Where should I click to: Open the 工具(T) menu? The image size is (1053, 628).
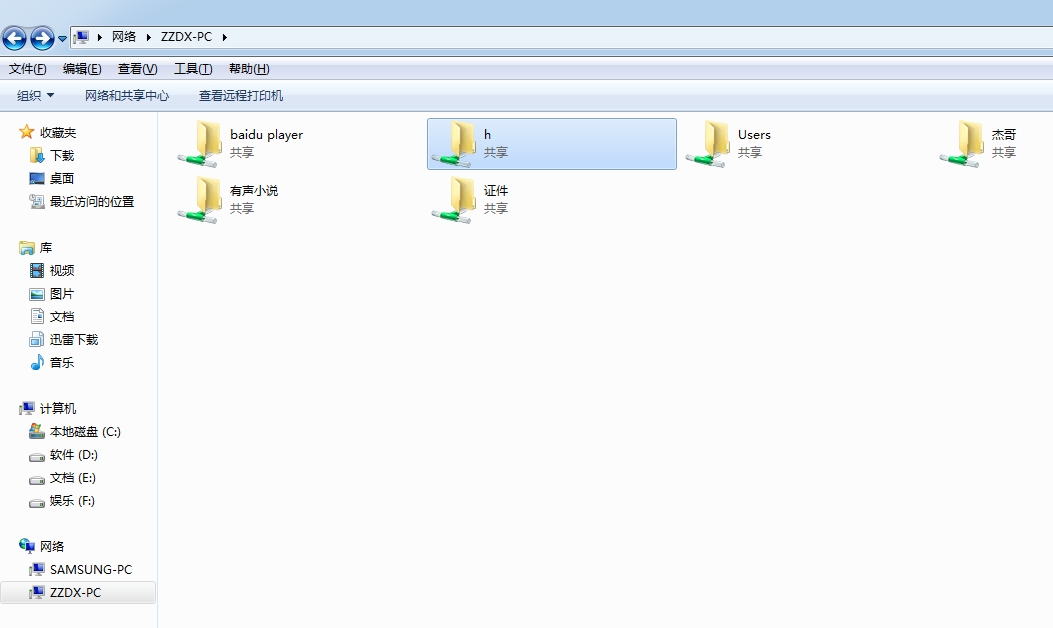point(193,69)
